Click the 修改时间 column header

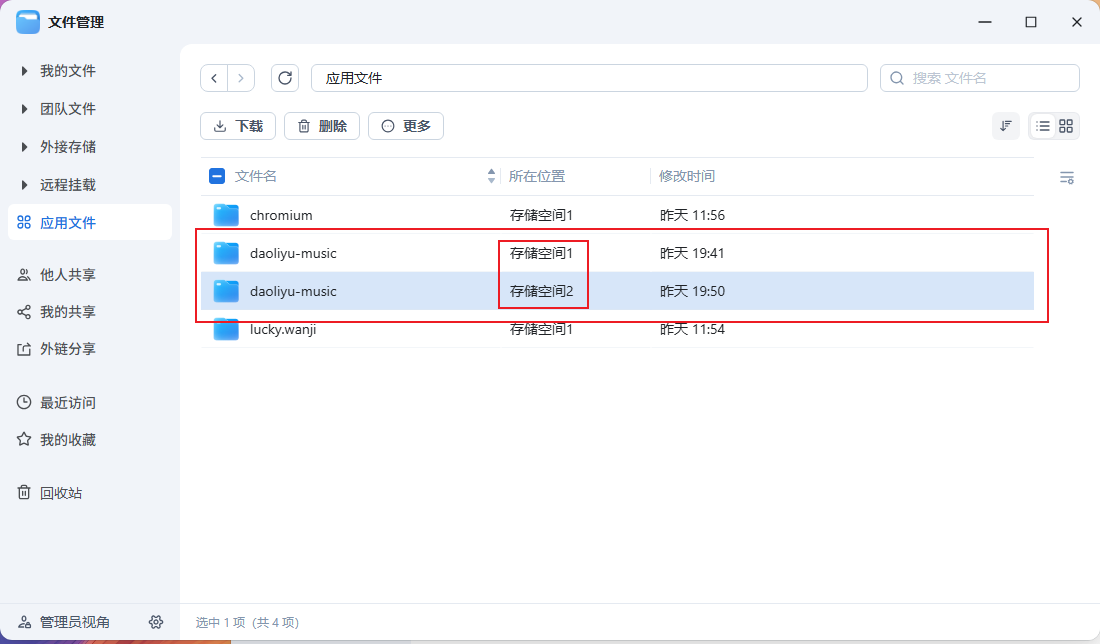click(x=687, y=176)
